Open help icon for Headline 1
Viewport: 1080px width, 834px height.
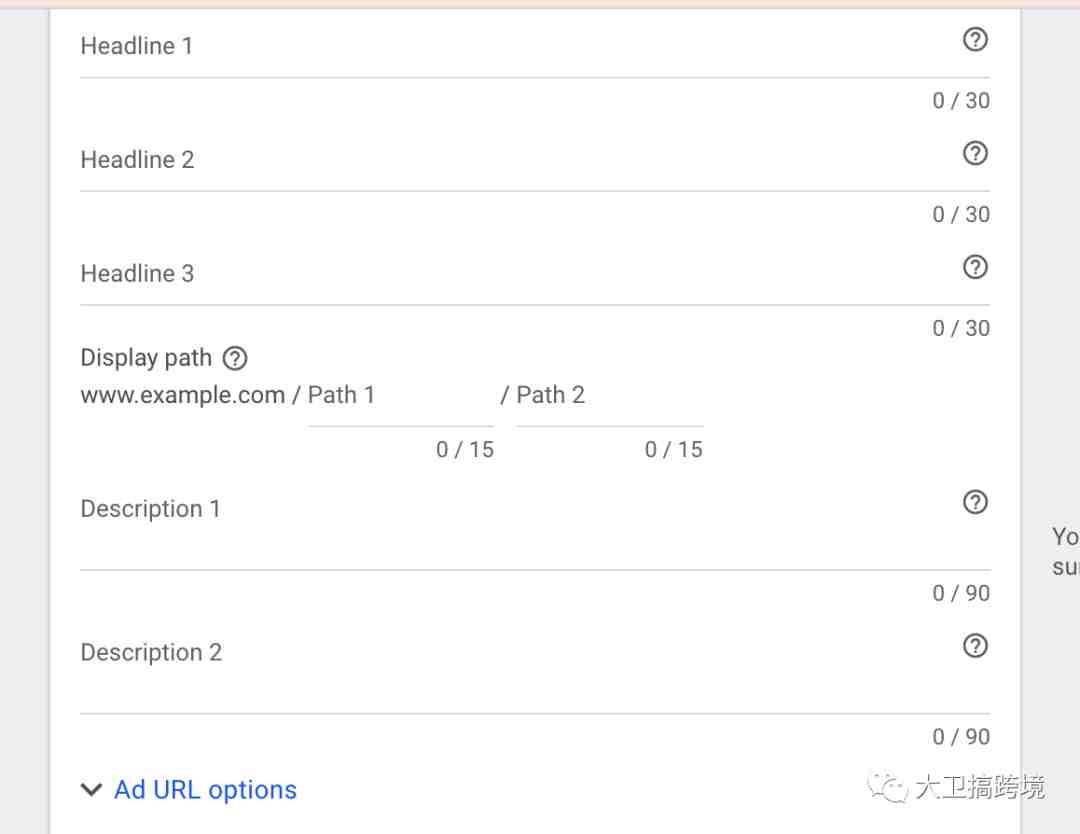(975, 39)
